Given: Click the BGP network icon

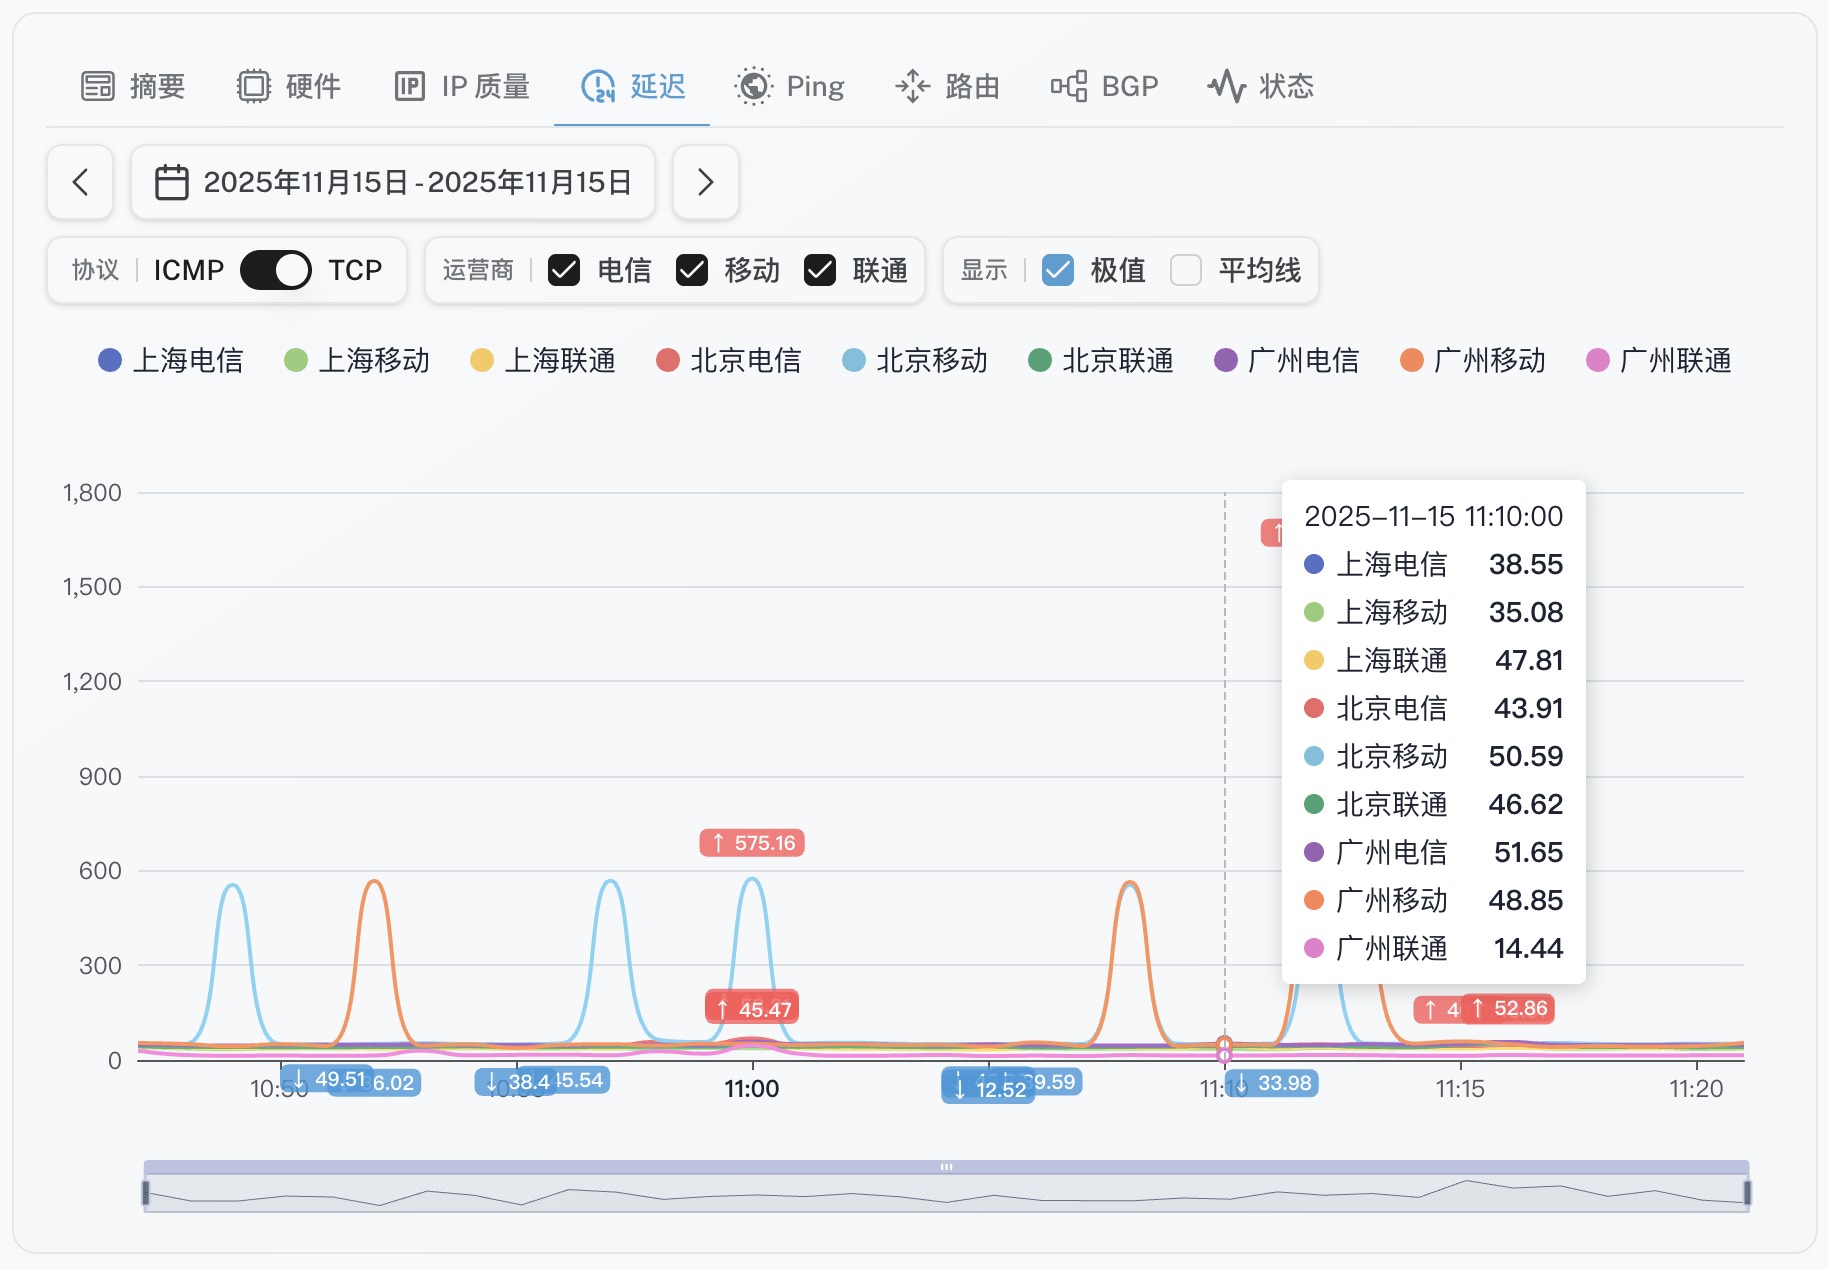Looking at the screenshot, I should pos(1068,87).
